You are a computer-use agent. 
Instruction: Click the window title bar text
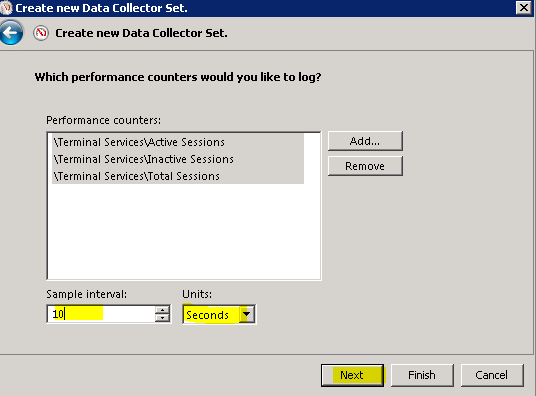click(x=101, y=8)
